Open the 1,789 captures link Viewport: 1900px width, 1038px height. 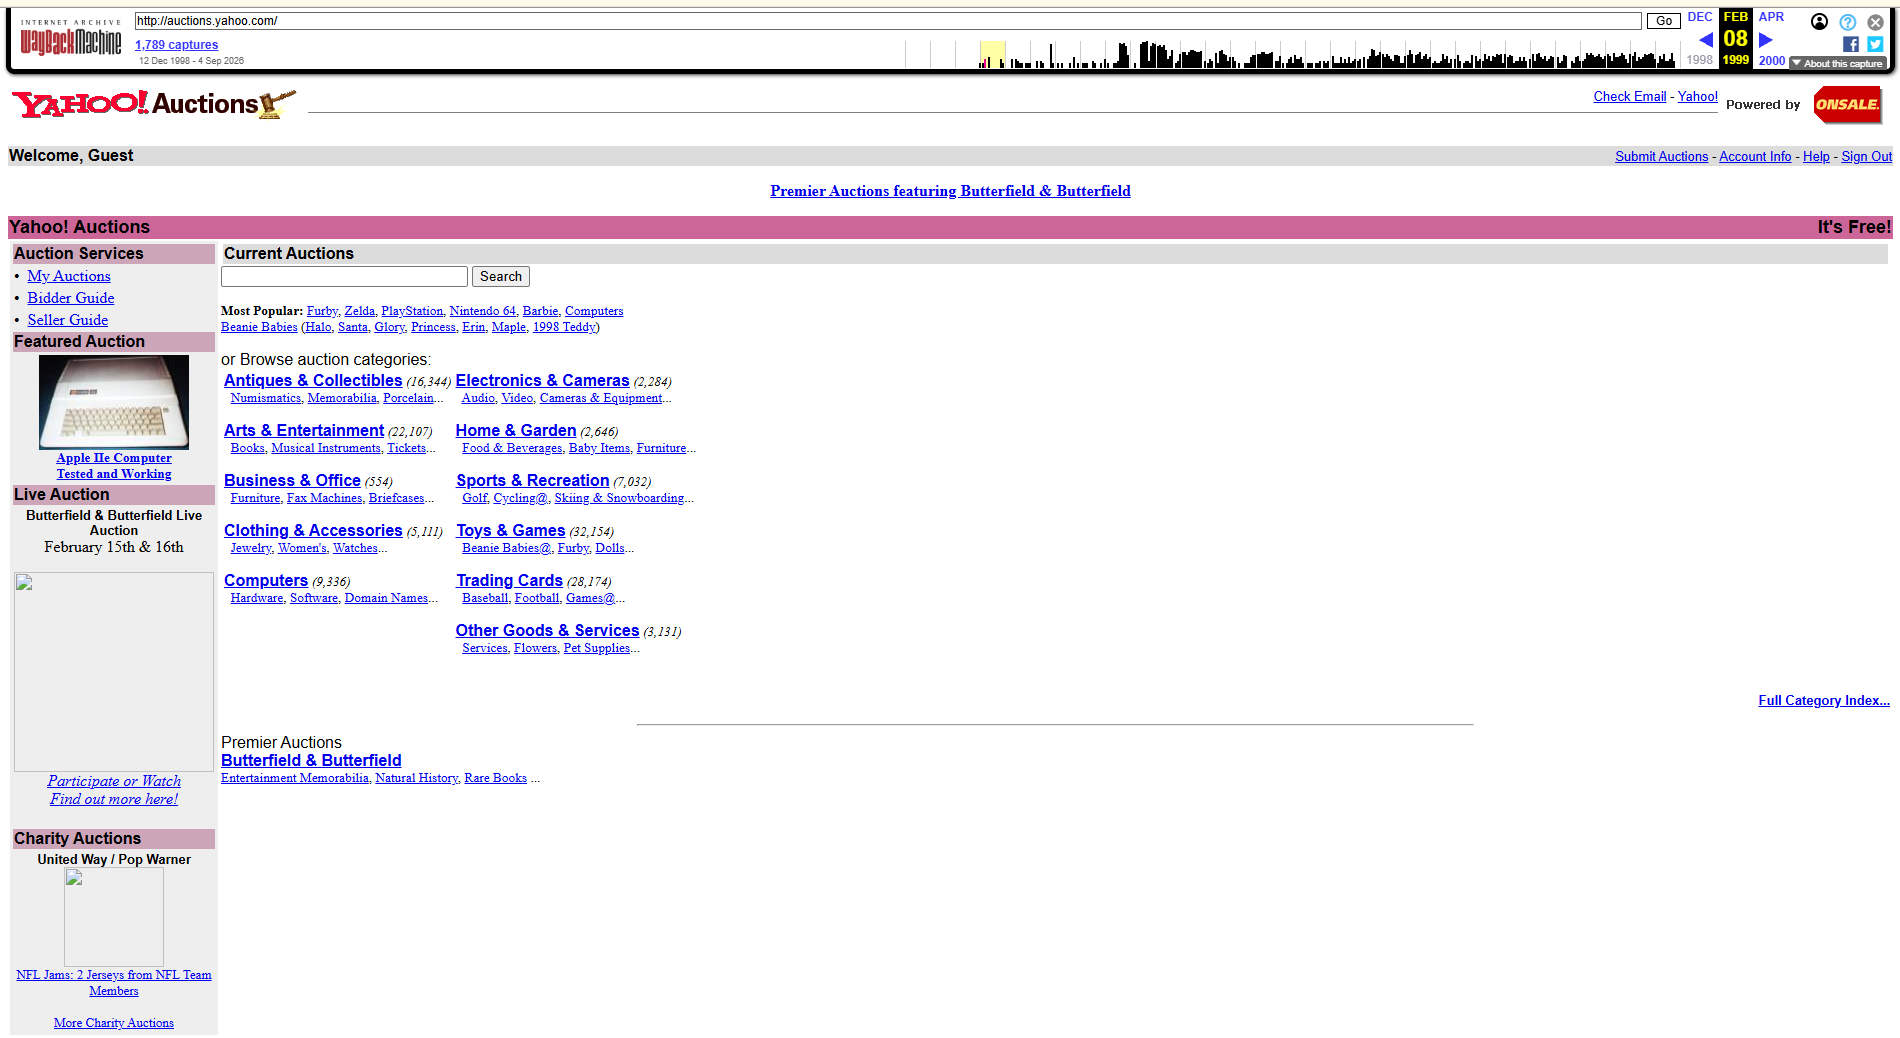[177, 45]
